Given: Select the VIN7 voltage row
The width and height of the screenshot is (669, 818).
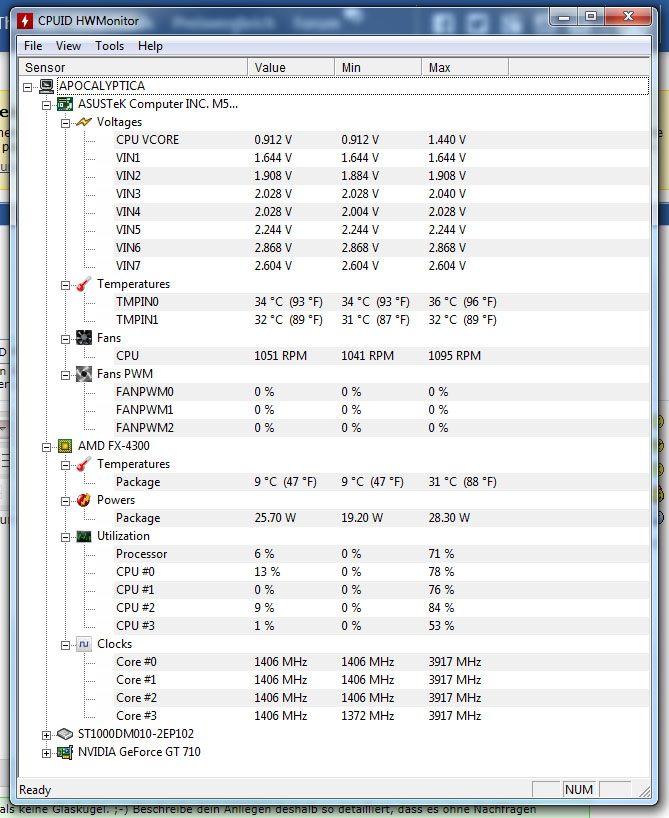Looking at the screenshot, I should (381, 266).
